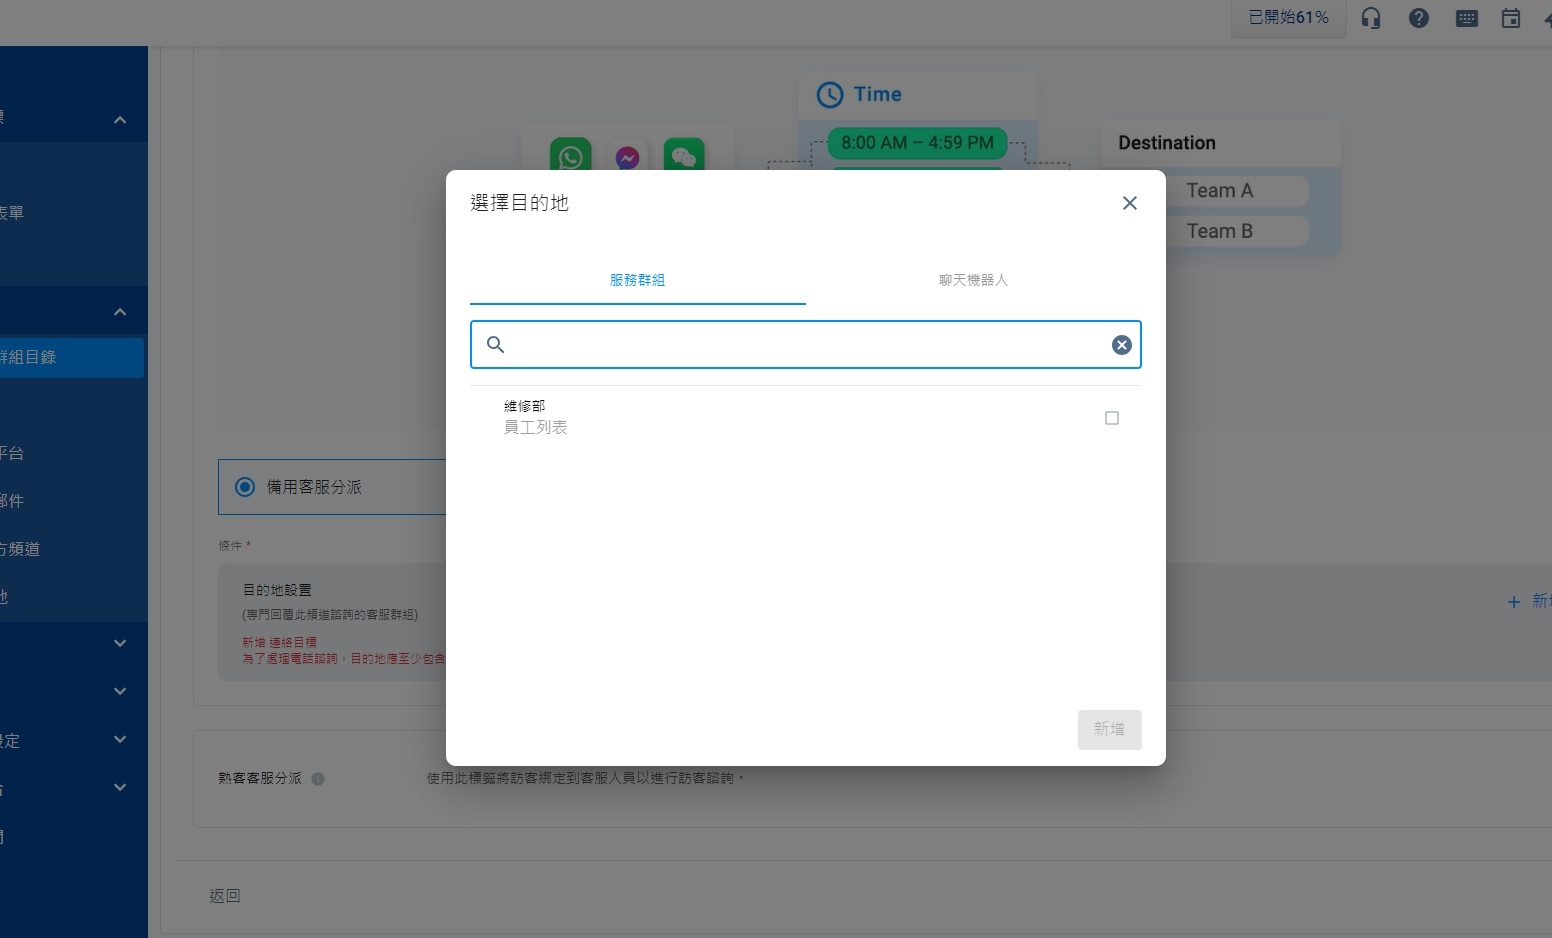Open the help question mark icon
The image size is (1552, 938).
click(1418, 18)
